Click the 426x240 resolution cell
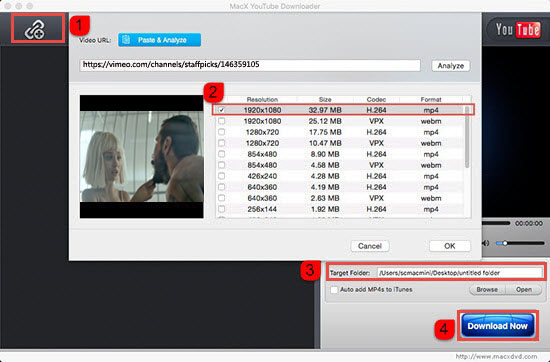 pyautogui.click(x=262, y=176)
